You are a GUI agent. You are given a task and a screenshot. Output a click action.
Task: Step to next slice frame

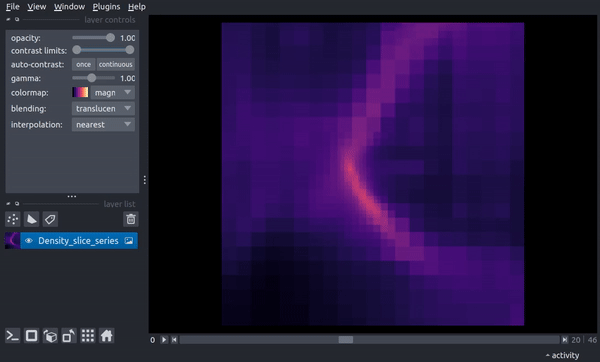click(x=565, y=339)
